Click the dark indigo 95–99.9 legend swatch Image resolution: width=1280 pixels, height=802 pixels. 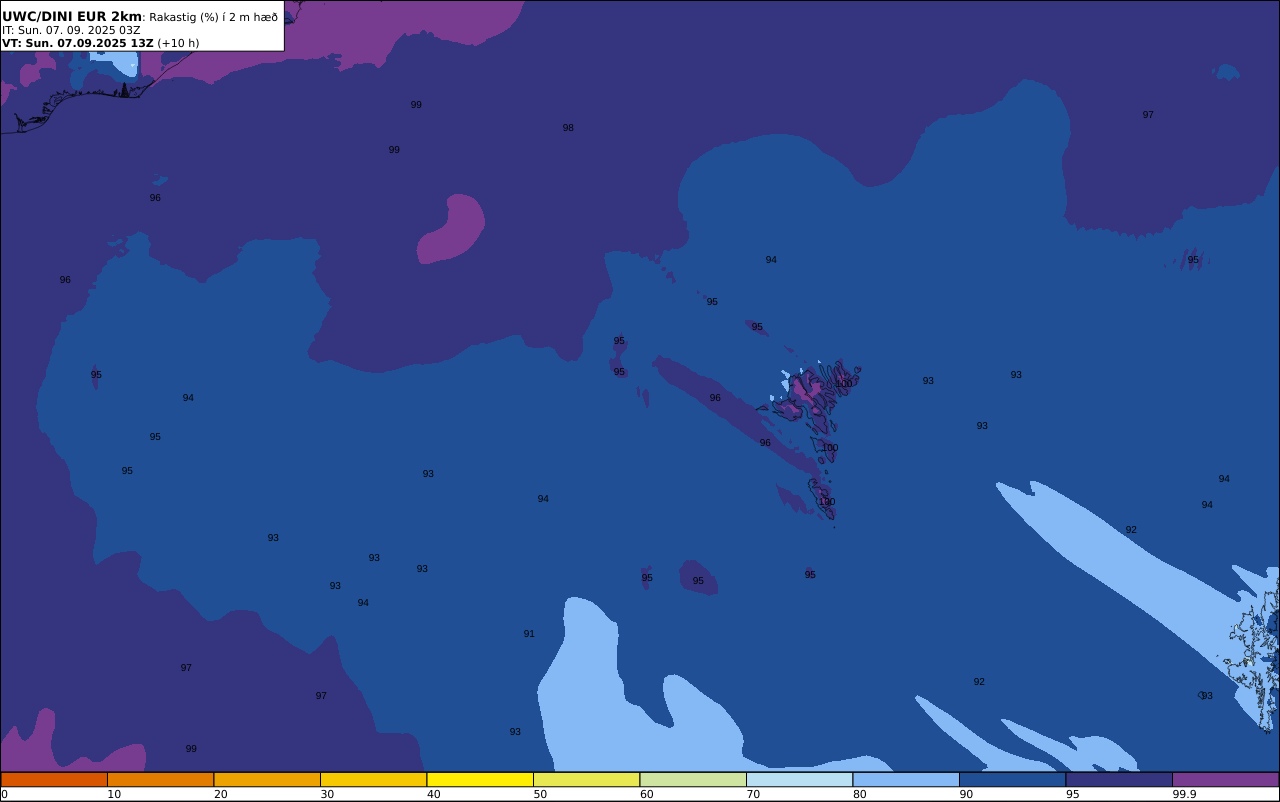[1119, 779]
